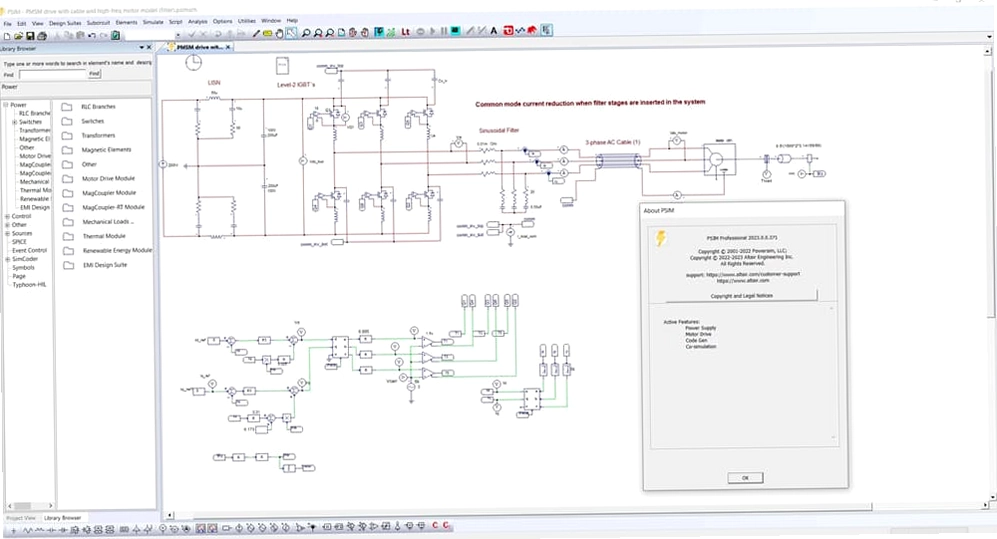Place a resistor from bottom toolbar
Screen dimensions: 997x539
tap(27, 529)
